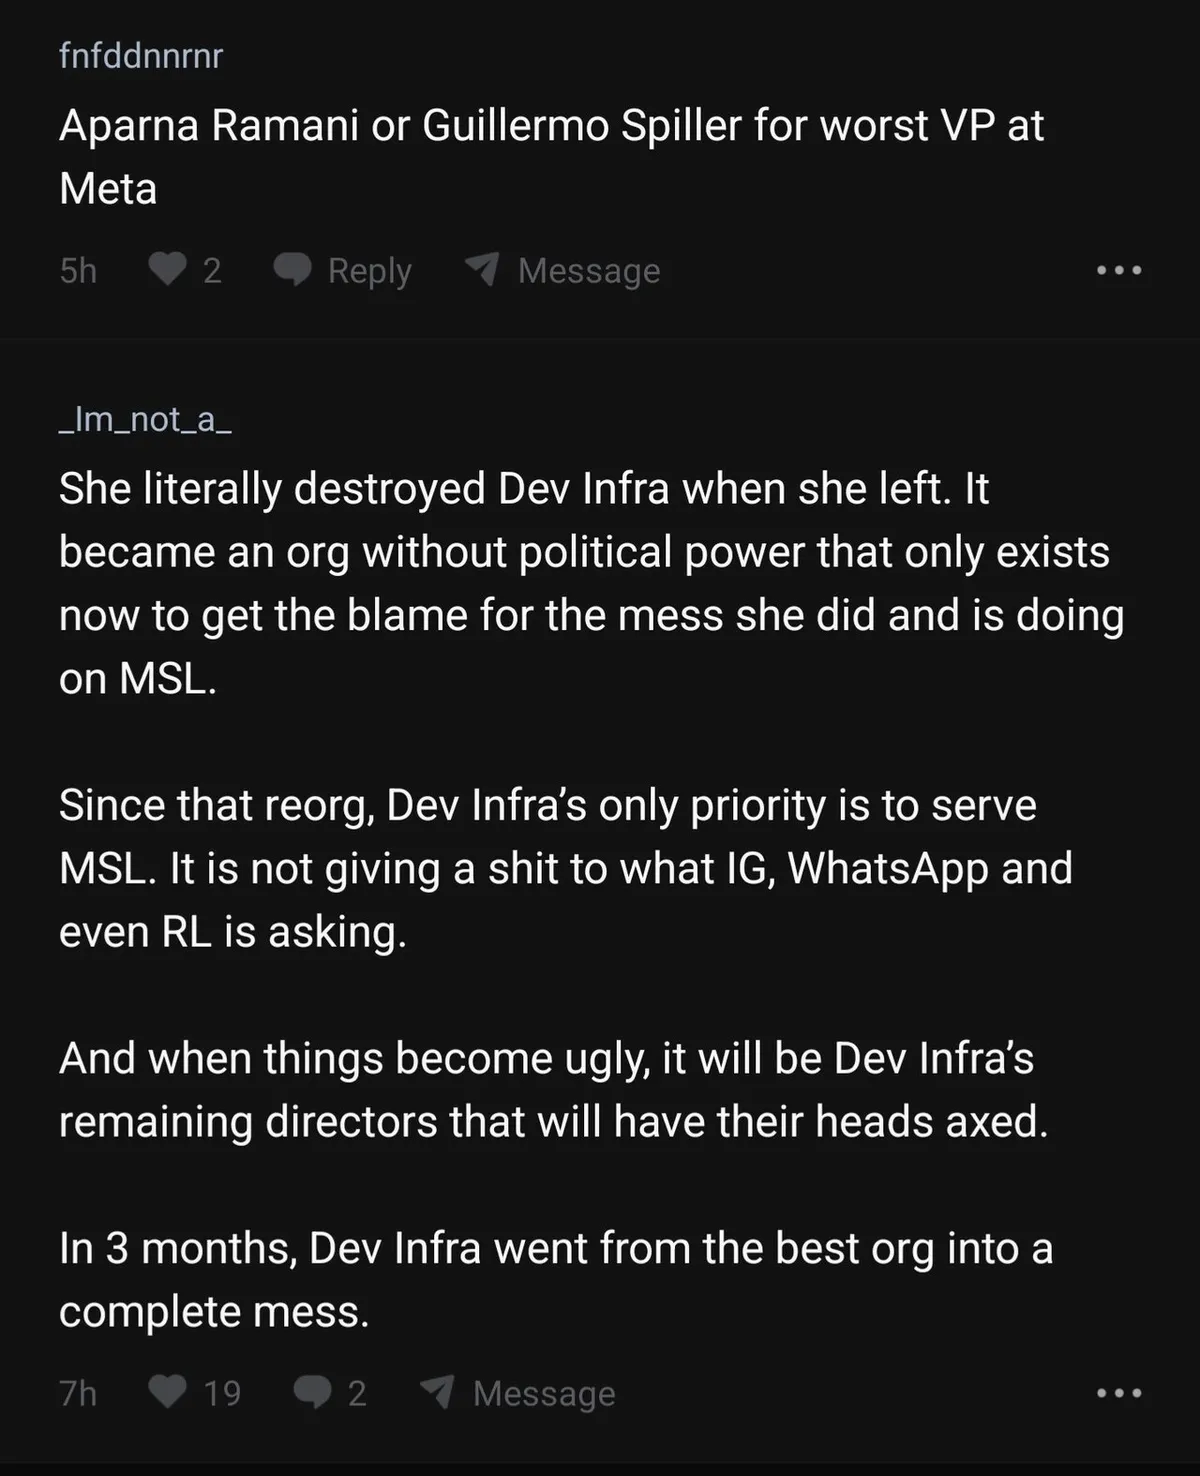Screen dimensions: 1200x1476
Task: Click the paragraph starting "In 3 months, Dev Infra"
Action: click(556, 1279)
